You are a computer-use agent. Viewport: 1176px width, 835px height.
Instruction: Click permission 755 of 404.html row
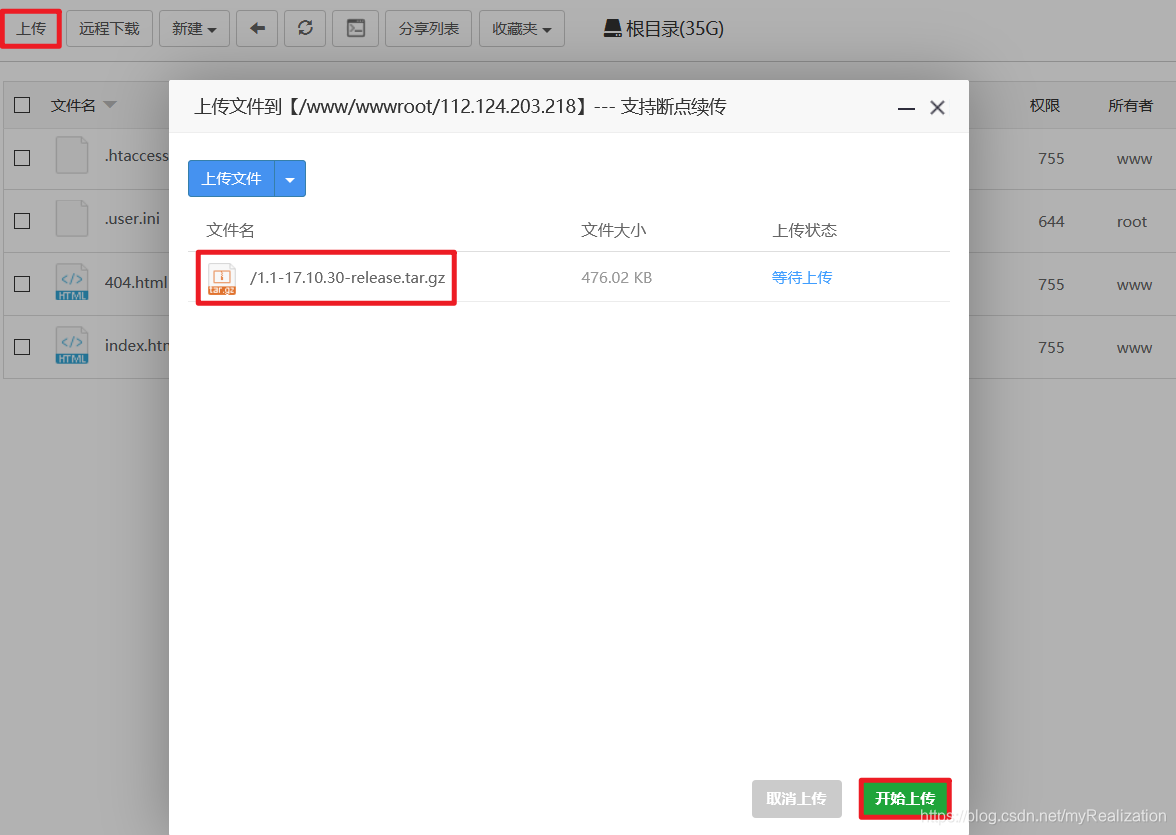point(1051,284)
